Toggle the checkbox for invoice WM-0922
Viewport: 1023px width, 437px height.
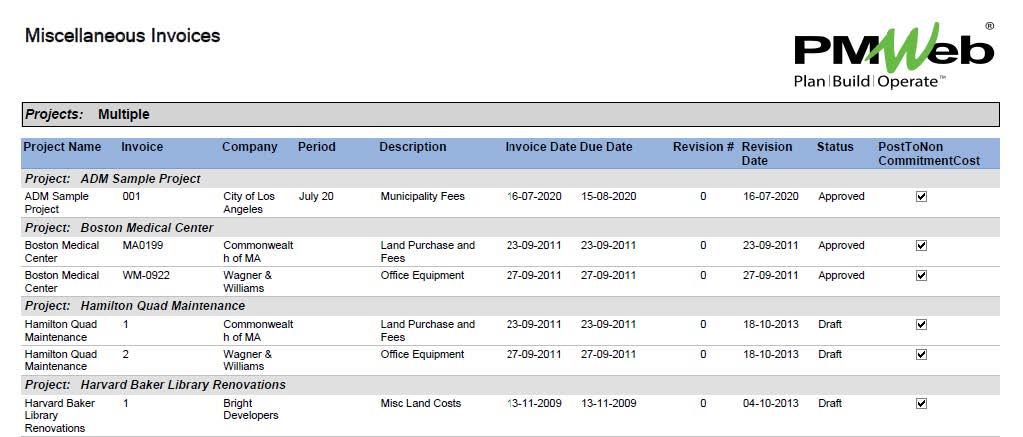[x=921, y=276]
